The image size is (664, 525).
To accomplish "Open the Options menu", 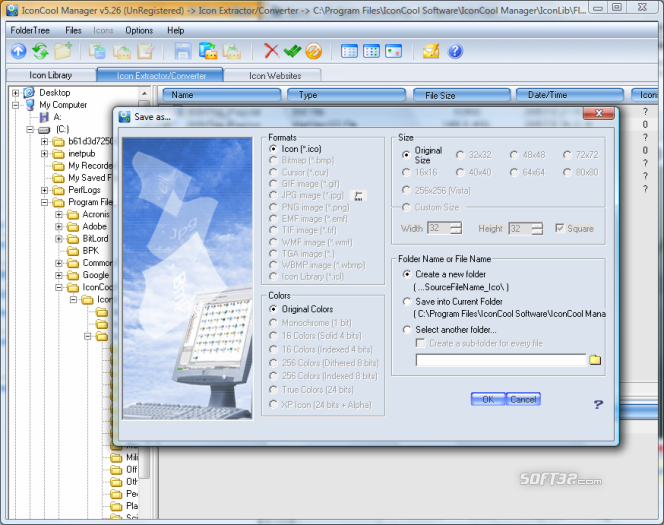I will (139, 30).
